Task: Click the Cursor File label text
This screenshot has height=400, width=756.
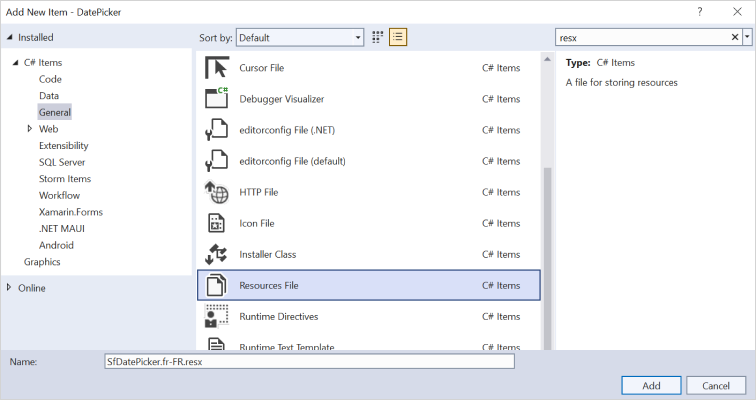Action: (261, 67)
